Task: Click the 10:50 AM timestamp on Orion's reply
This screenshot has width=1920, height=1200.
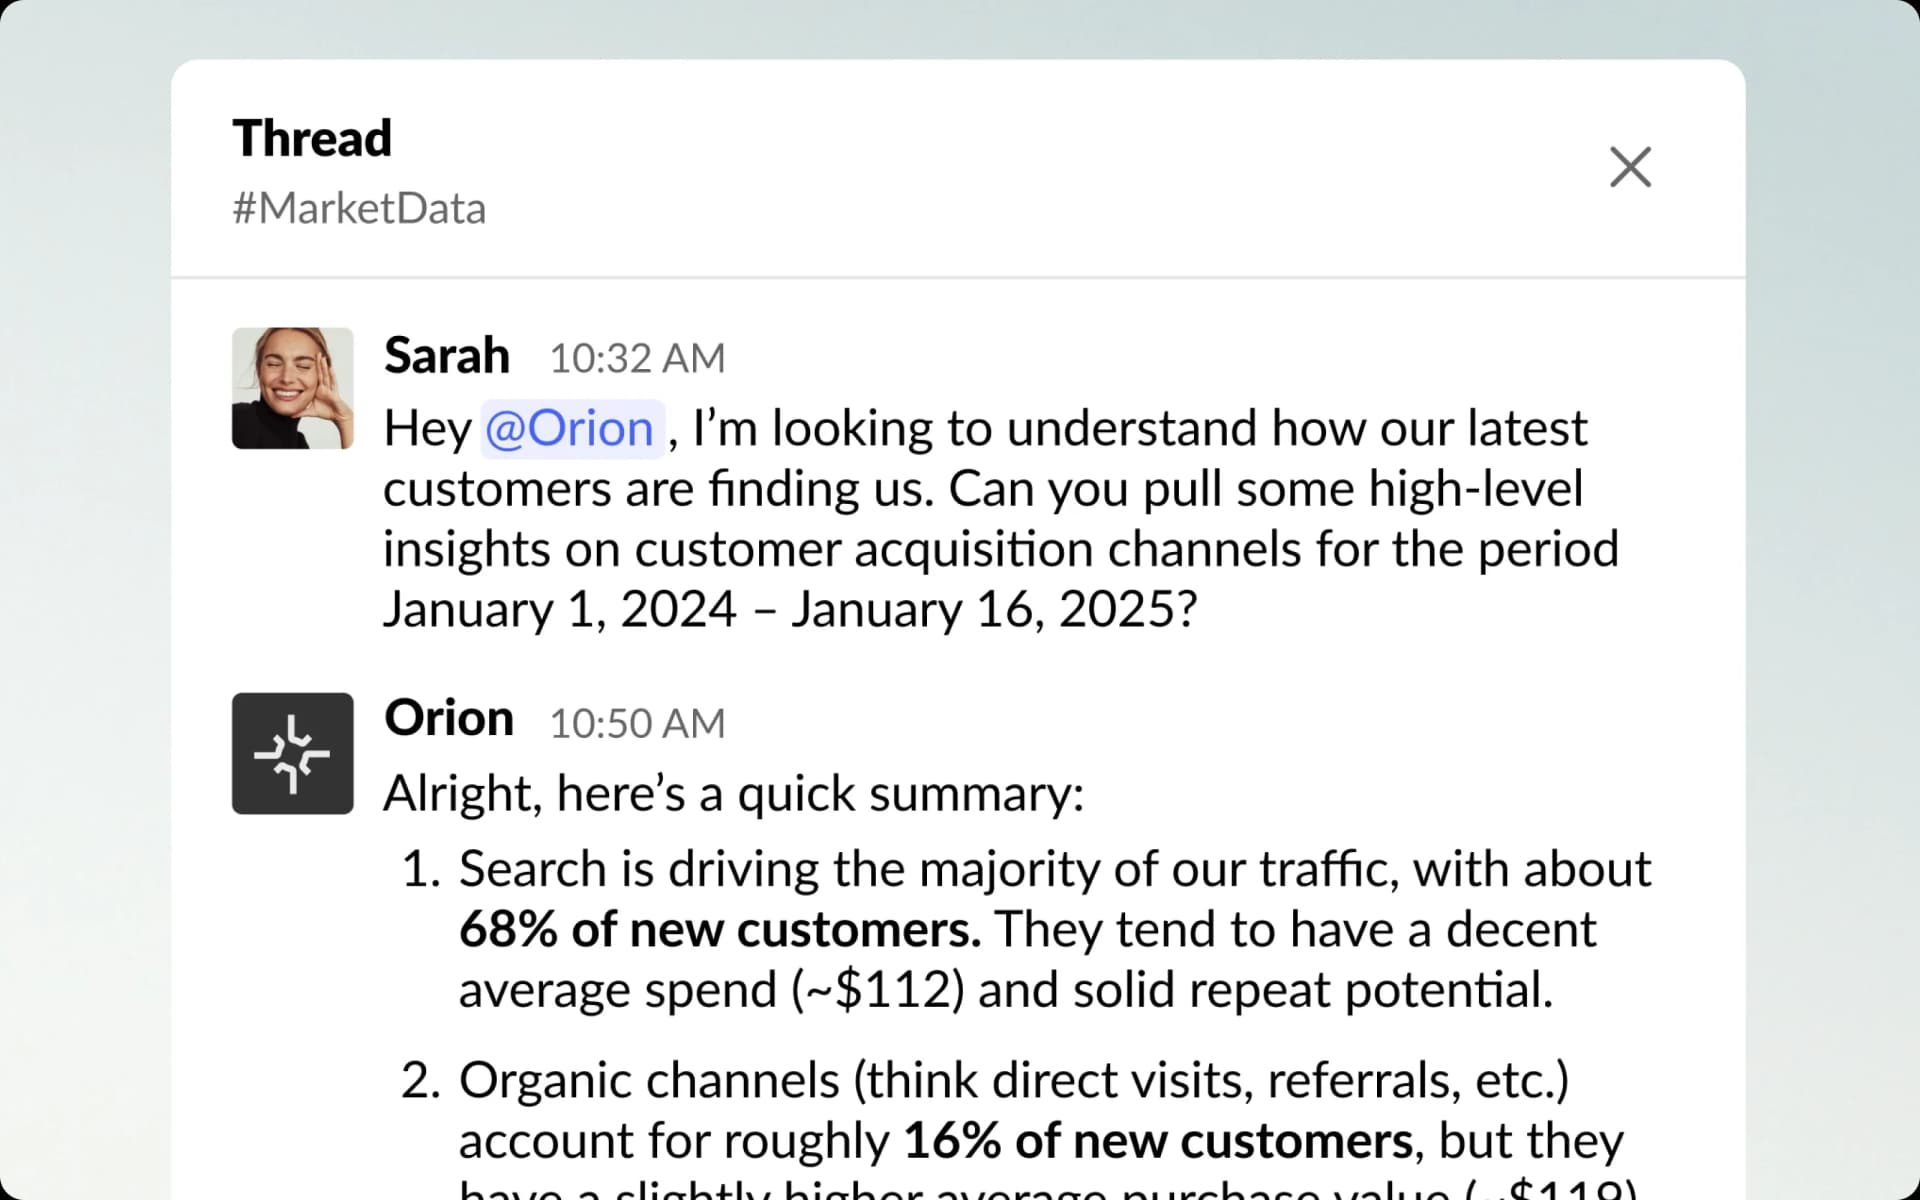Action: (x=637, y=722)
